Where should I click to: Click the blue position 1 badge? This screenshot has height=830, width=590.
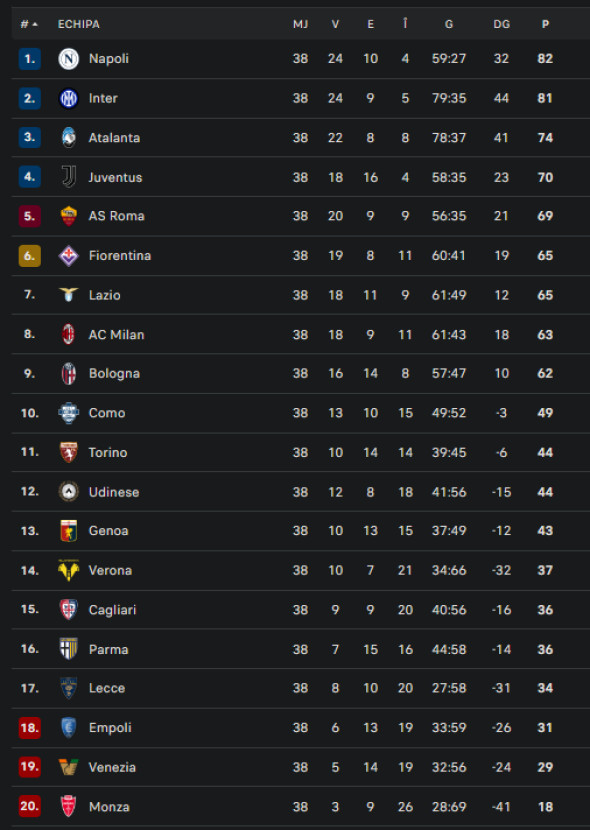click(x=30, y=59)
